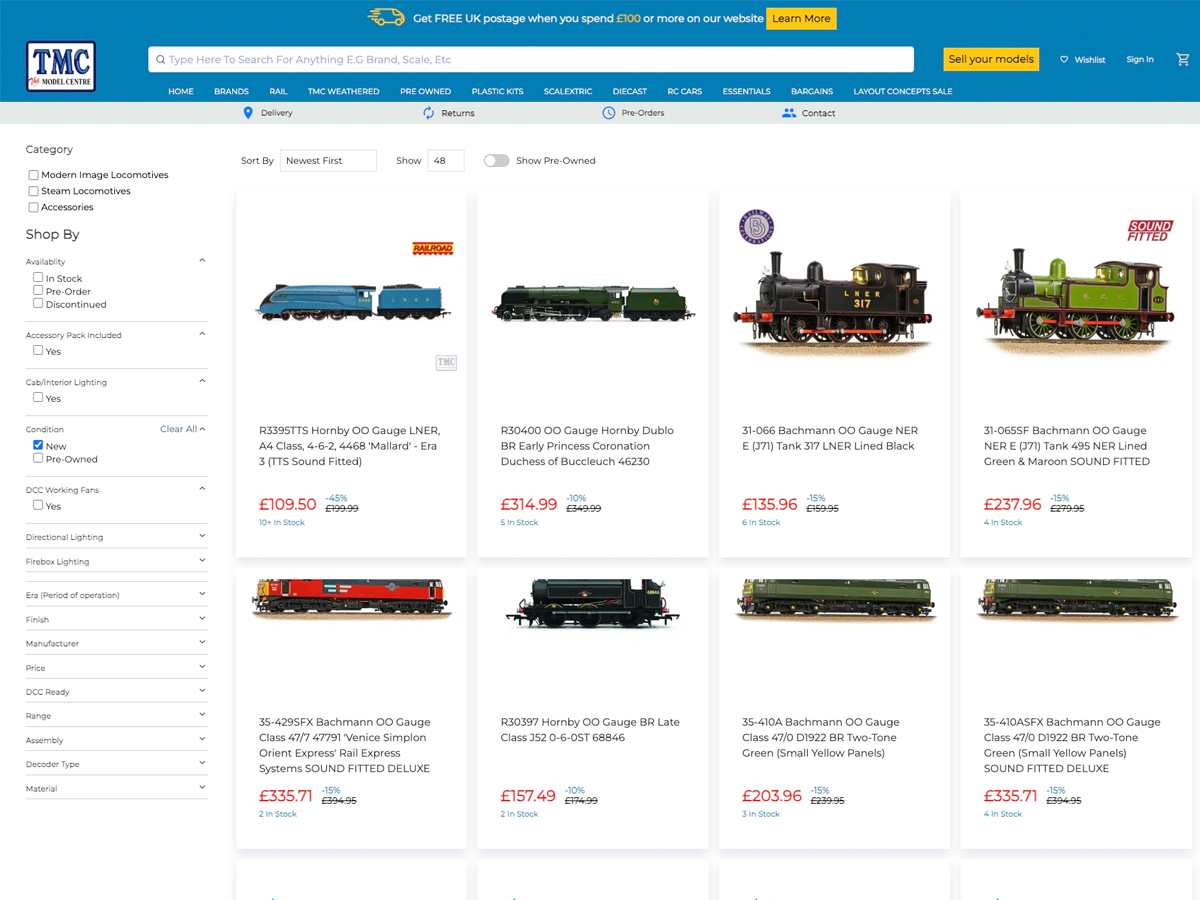Click the Railroad badge on Mallard listing
Viewport: 1200px width, 900px height.
(433, 248)
